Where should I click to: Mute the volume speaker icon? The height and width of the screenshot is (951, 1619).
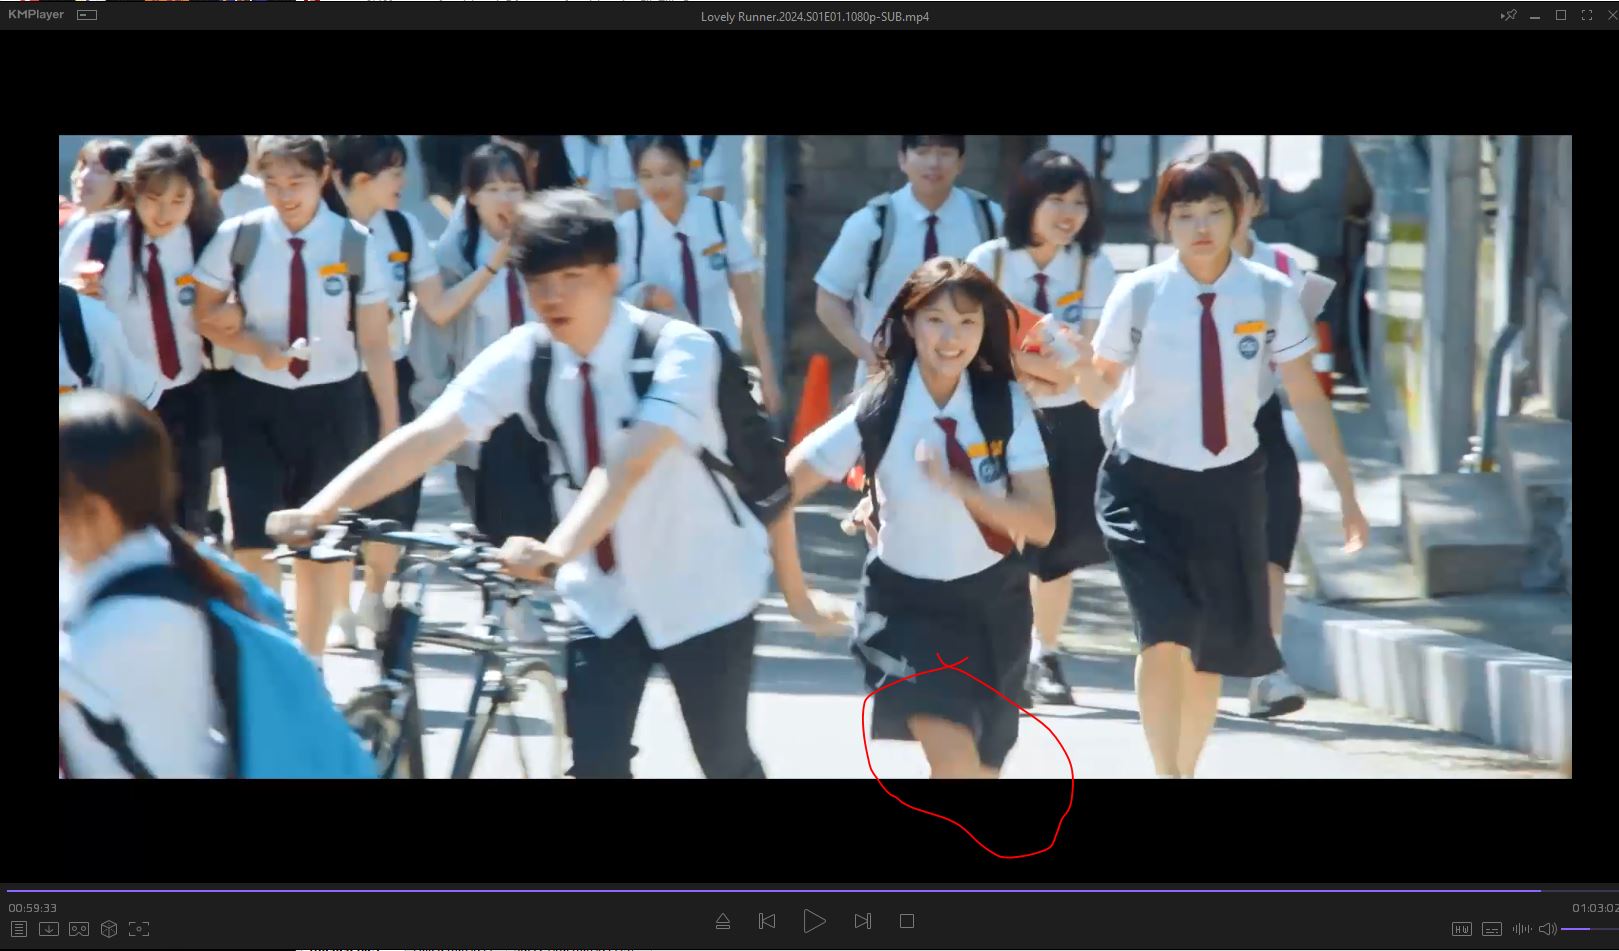(x=1547, y=929)
